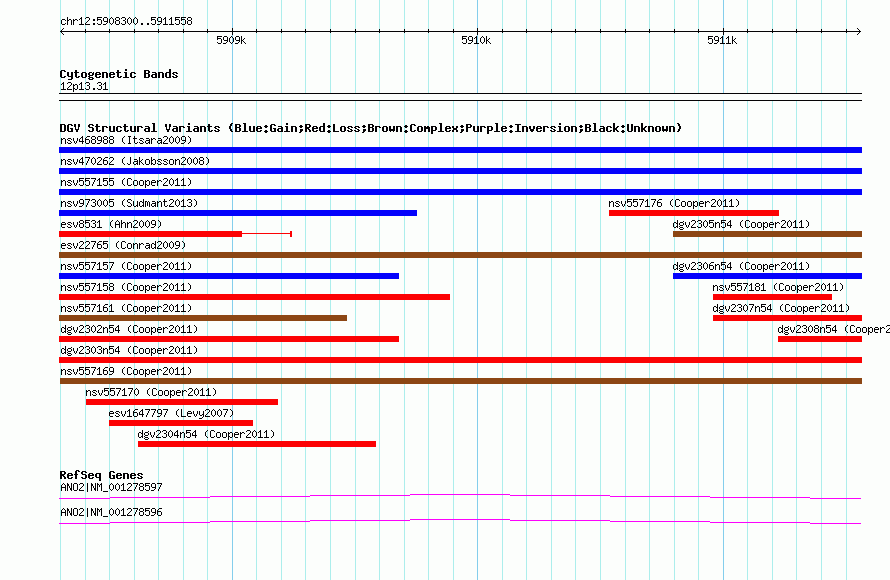Click the nsv557157 (Cooper2011) label
Viewport: 890px width, 580px height.
point(126,266)
